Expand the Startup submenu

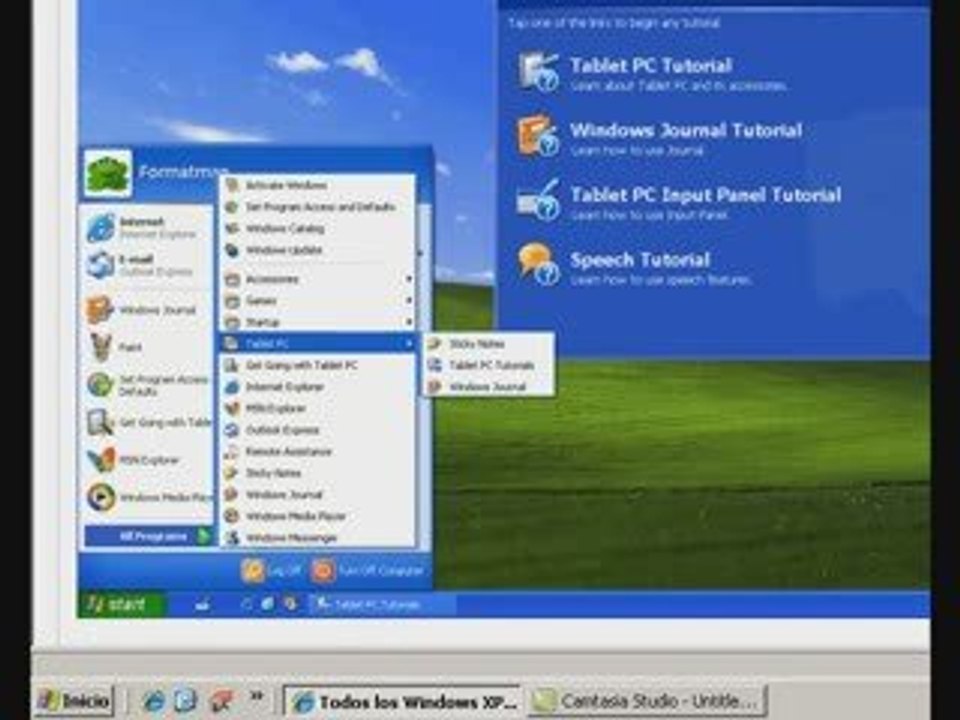(317, 322)
